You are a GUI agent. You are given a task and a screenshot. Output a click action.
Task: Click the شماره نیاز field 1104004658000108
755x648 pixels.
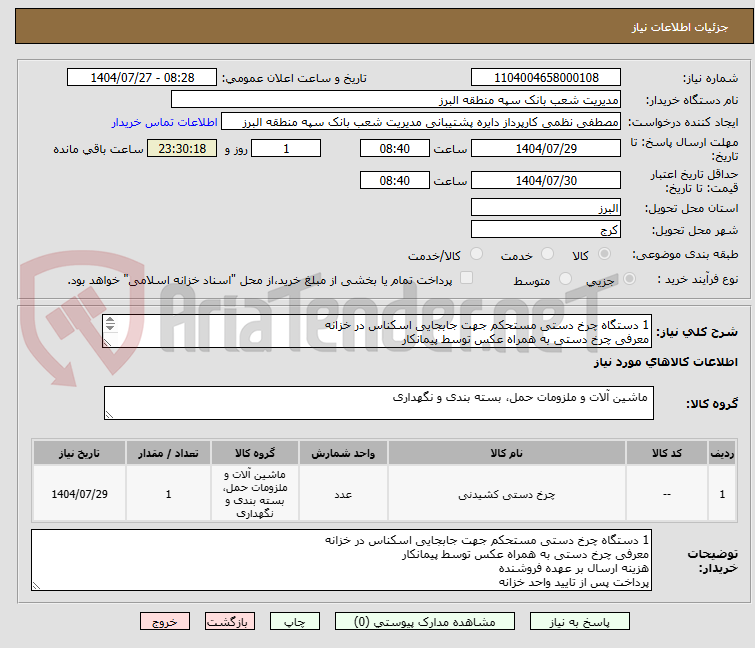coord(546,78)
